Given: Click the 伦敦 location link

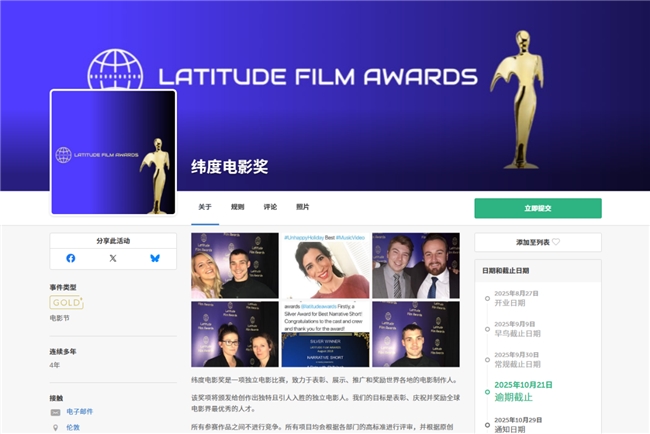Looking at the screenshot, I should click(73, 426).
